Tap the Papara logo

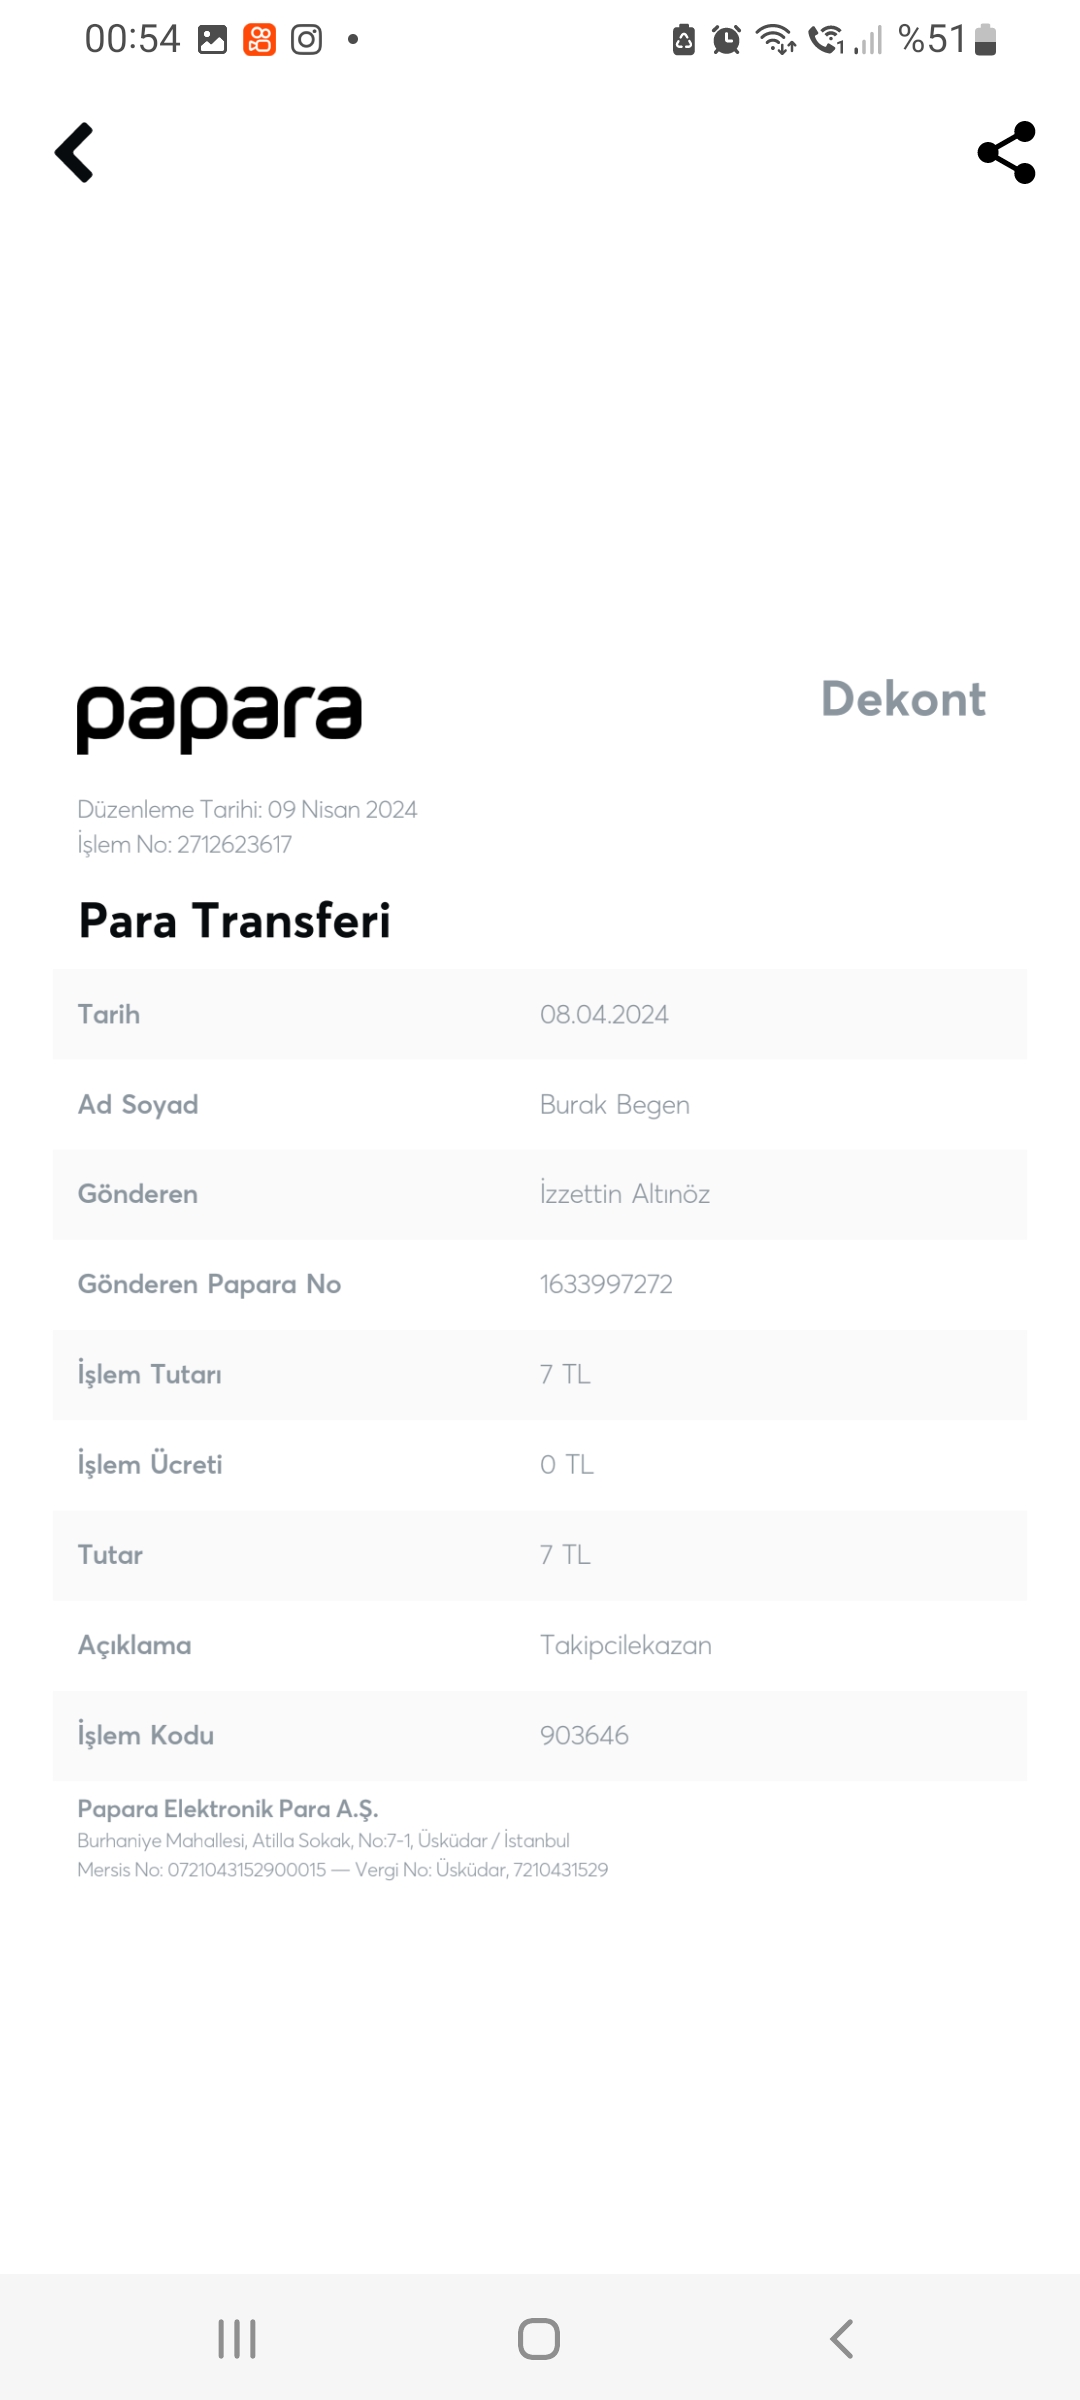click(x=219, y=718)
